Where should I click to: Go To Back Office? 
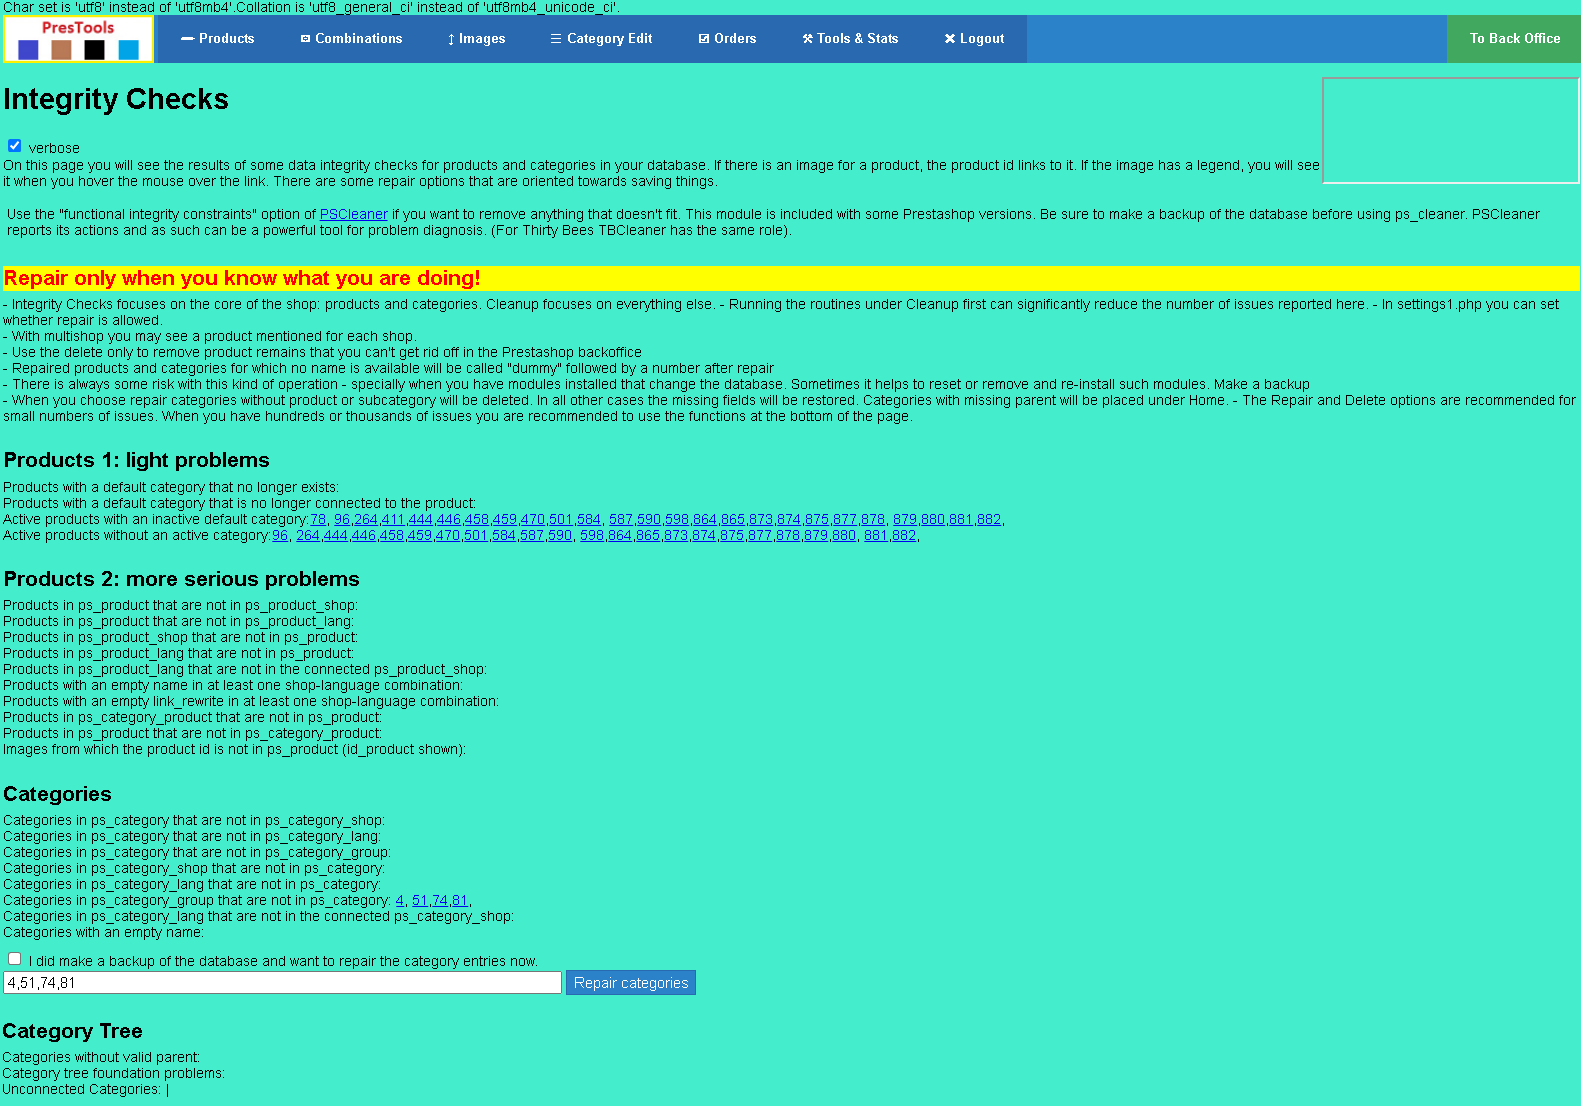click(1514, 39)
